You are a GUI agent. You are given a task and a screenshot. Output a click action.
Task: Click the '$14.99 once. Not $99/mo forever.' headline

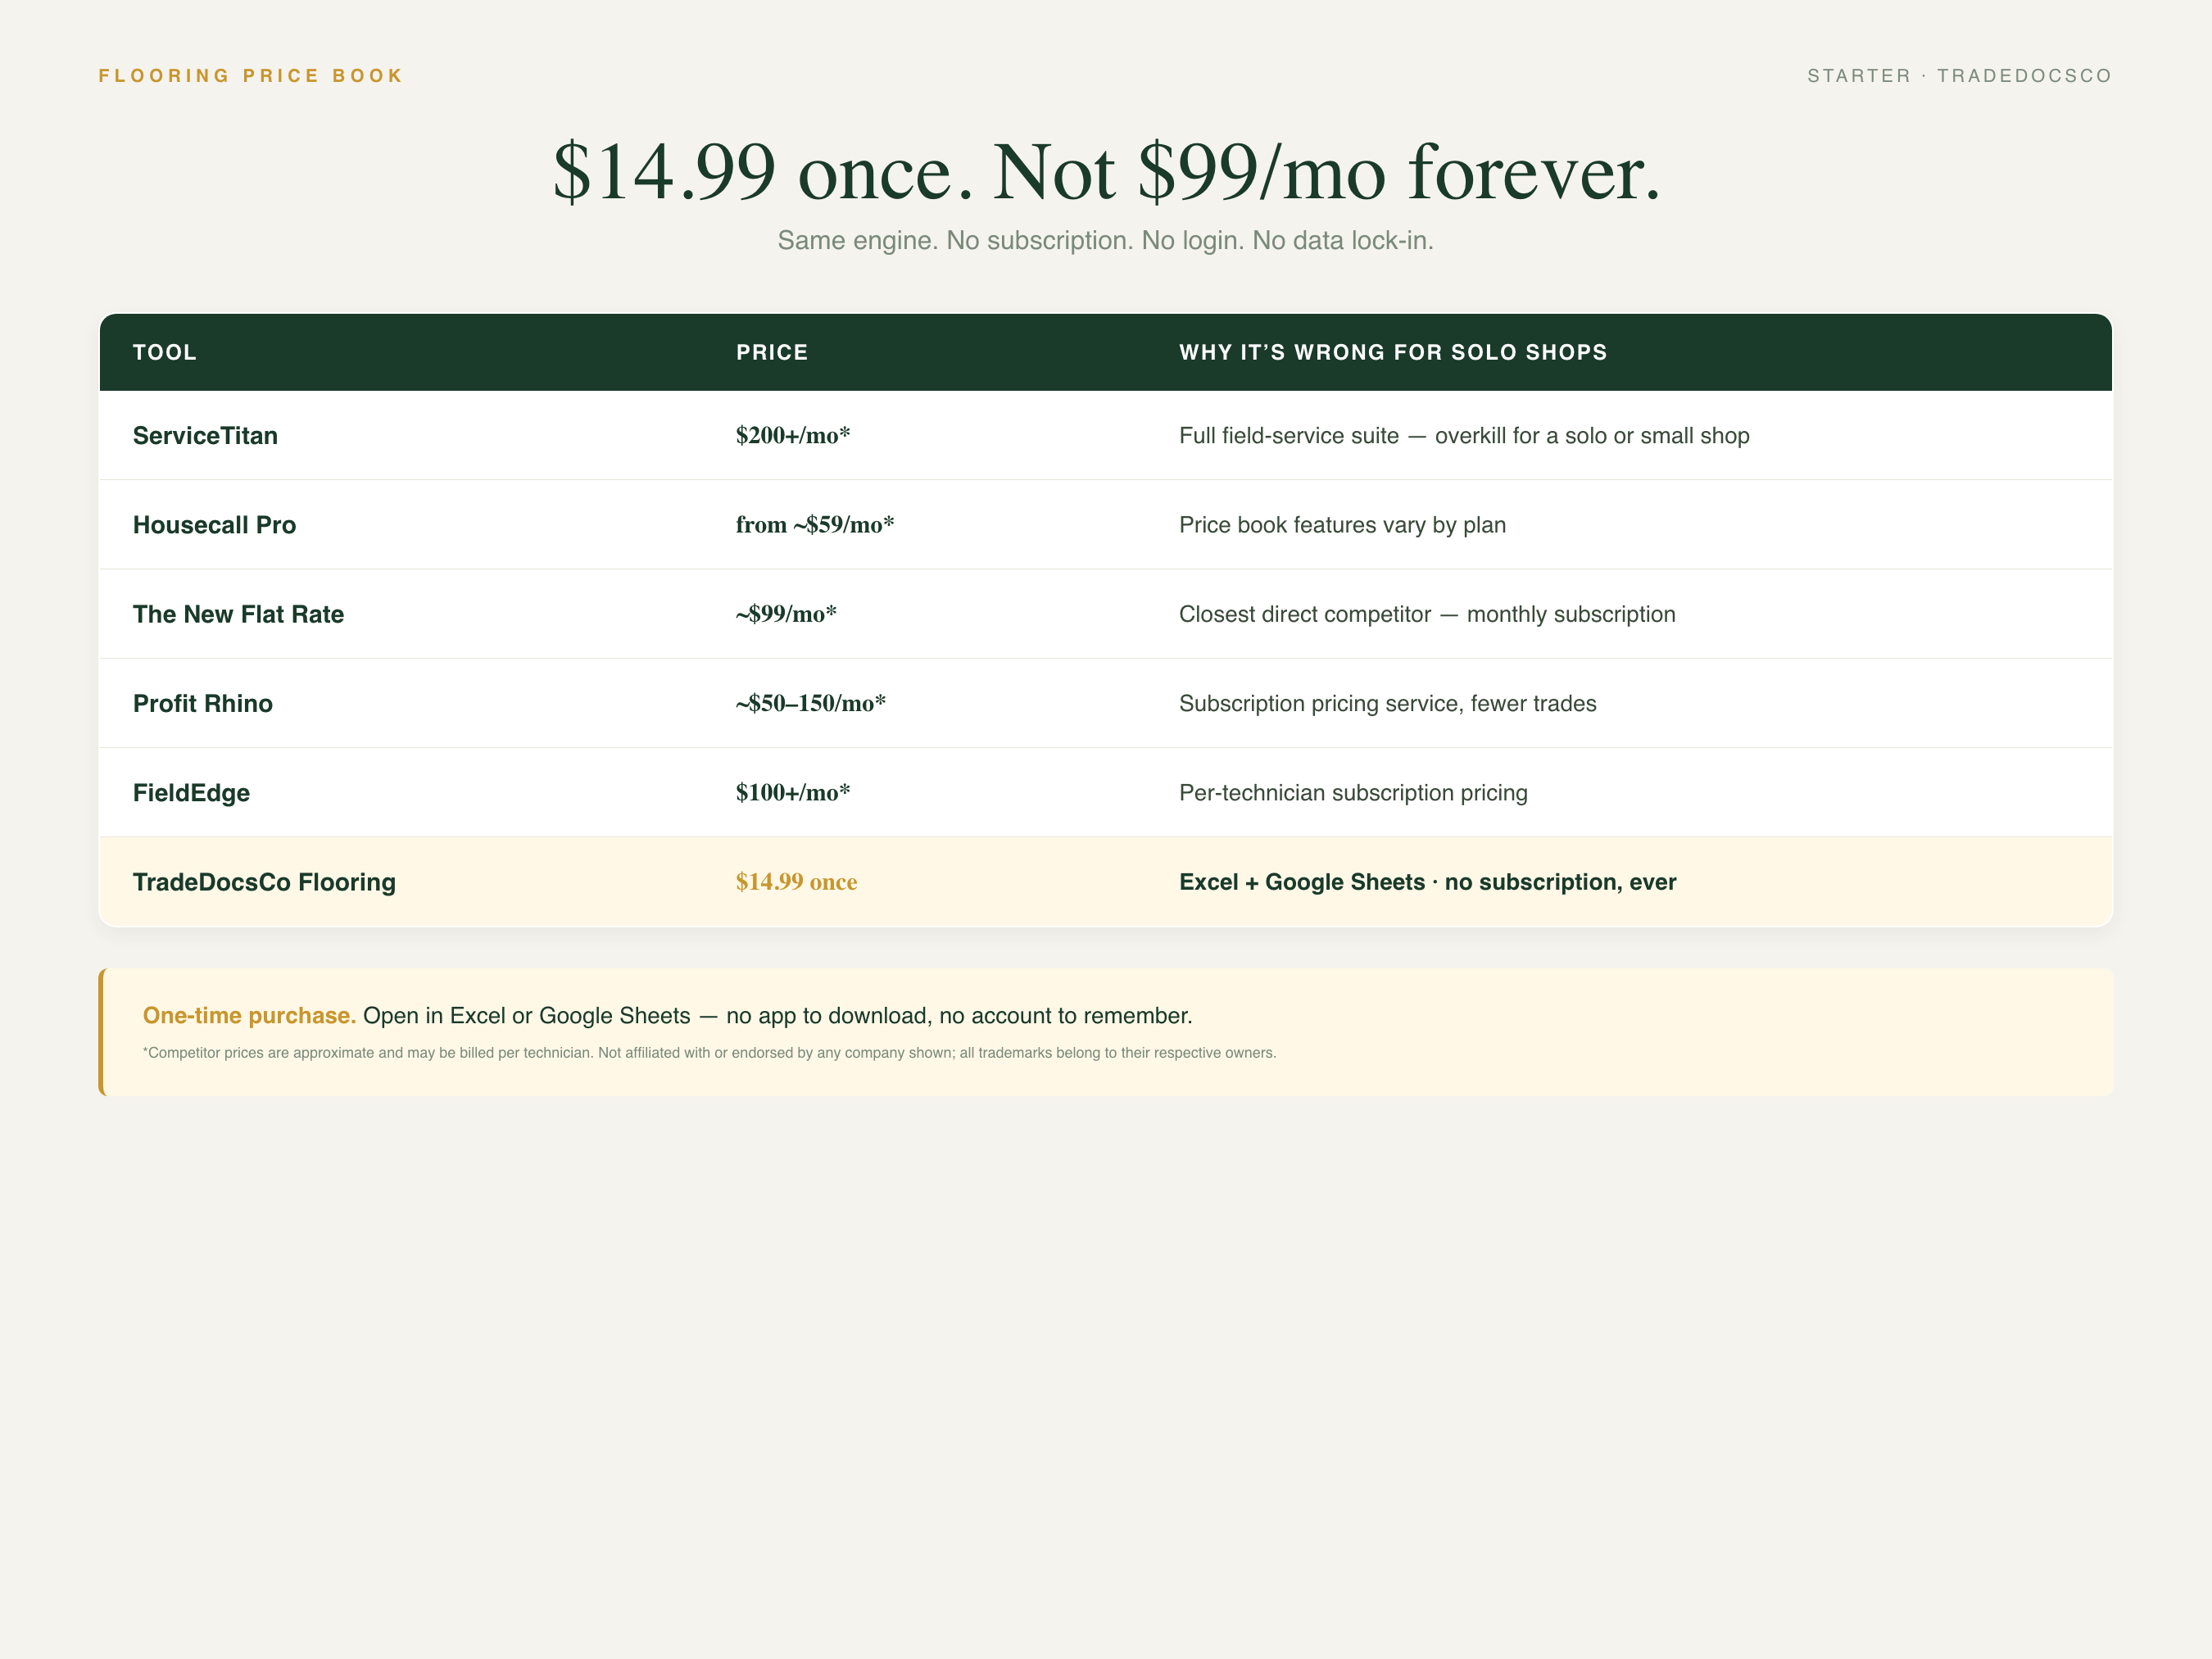tap(1106, 172)
